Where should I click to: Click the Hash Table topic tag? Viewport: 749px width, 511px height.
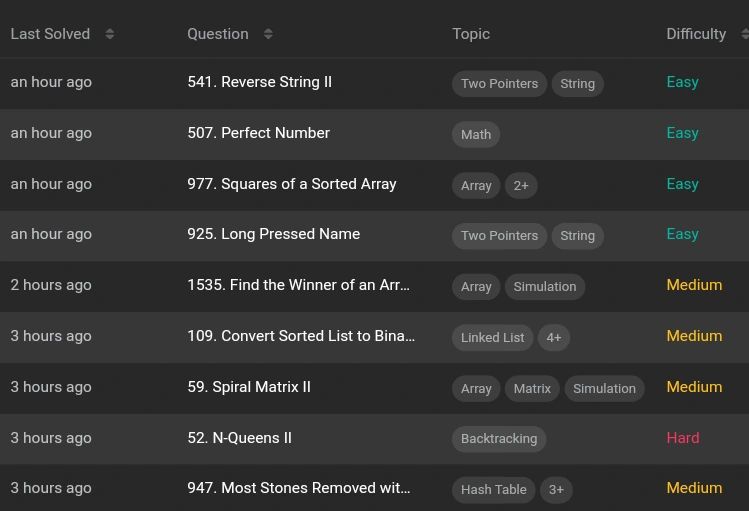493,490
